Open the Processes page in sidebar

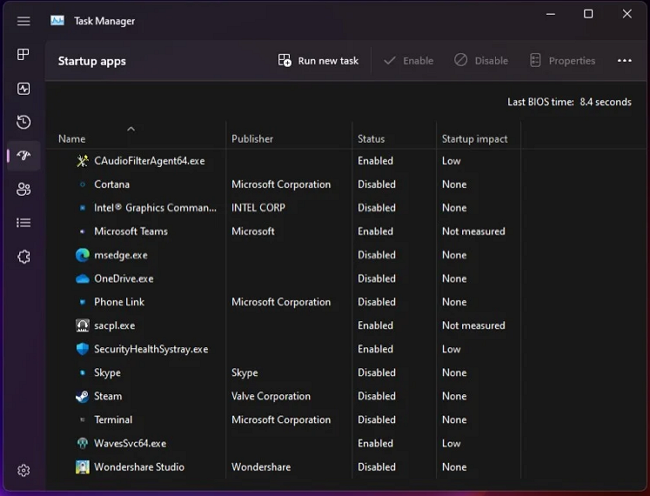pyautogui.click(x=24, y=54)
